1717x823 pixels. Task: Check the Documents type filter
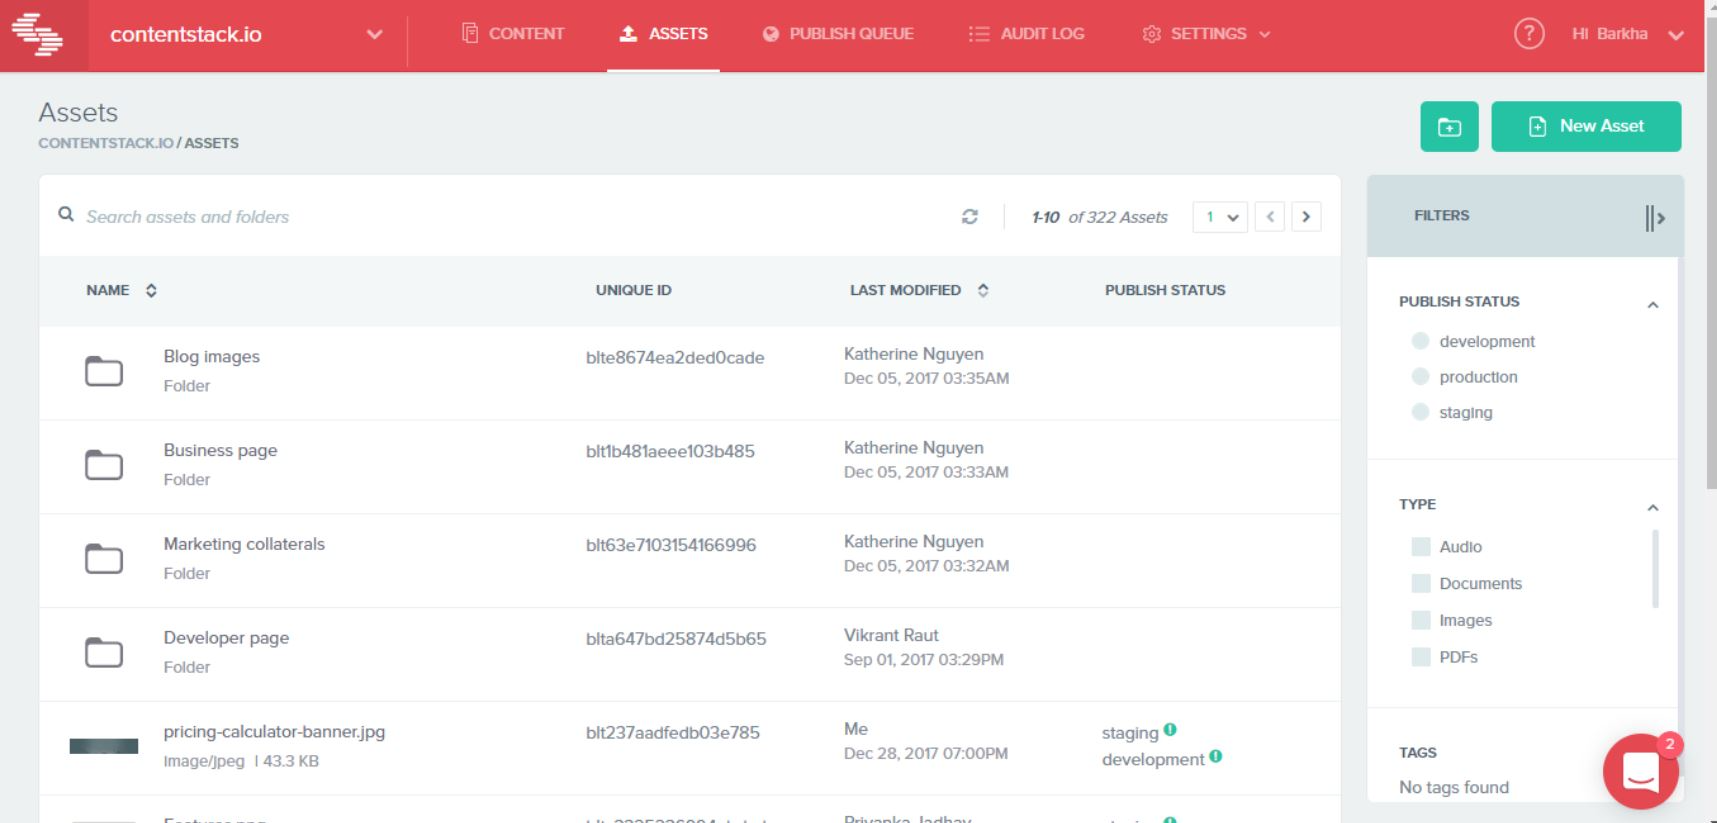coord(1420,583)
